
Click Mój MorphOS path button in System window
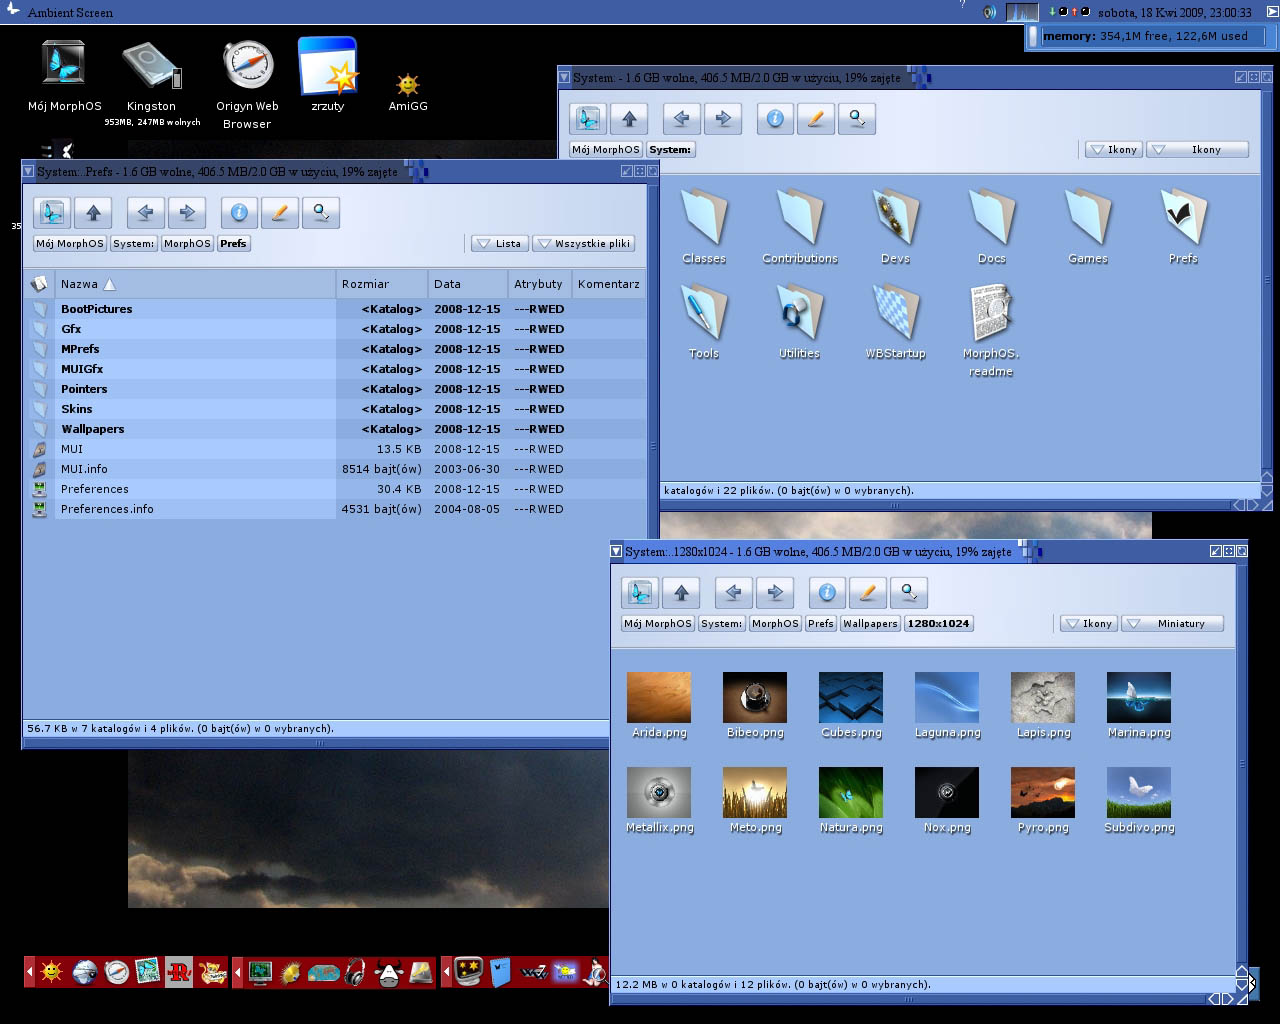click(606, 149)
